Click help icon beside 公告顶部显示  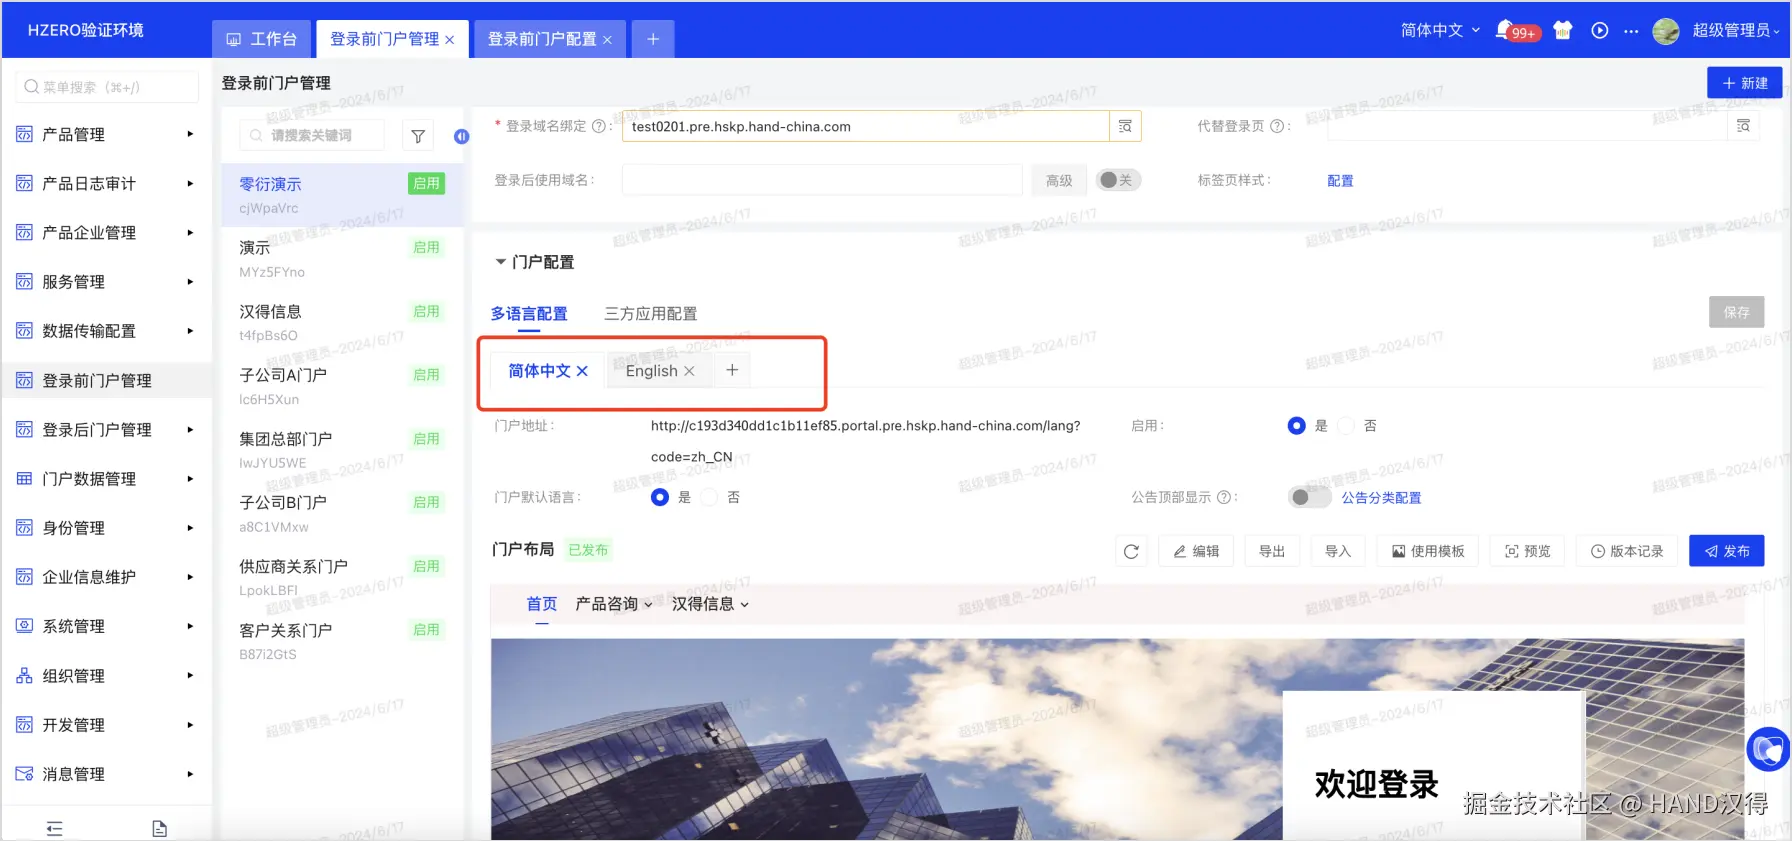pos(1224,497)
